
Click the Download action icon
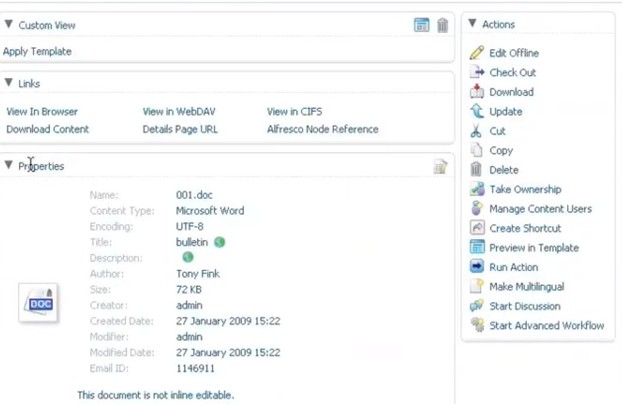[477, 92]
